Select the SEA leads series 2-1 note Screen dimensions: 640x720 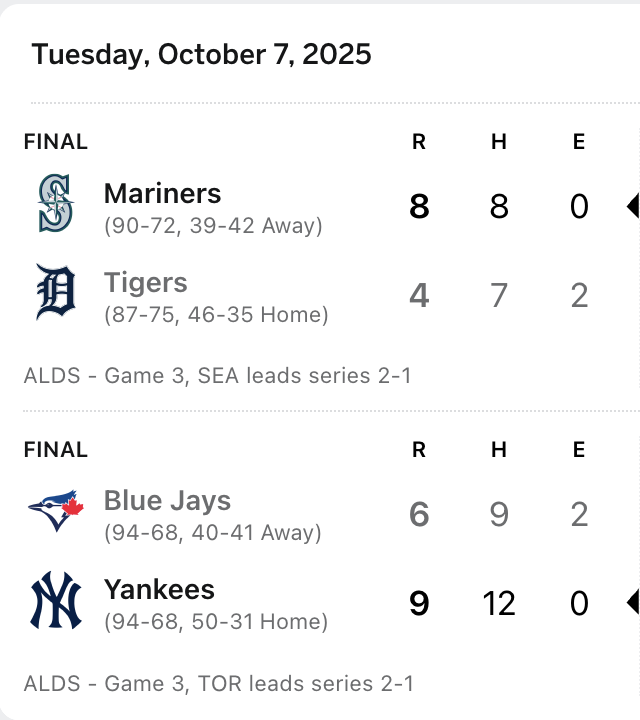[x=217, y=376]
